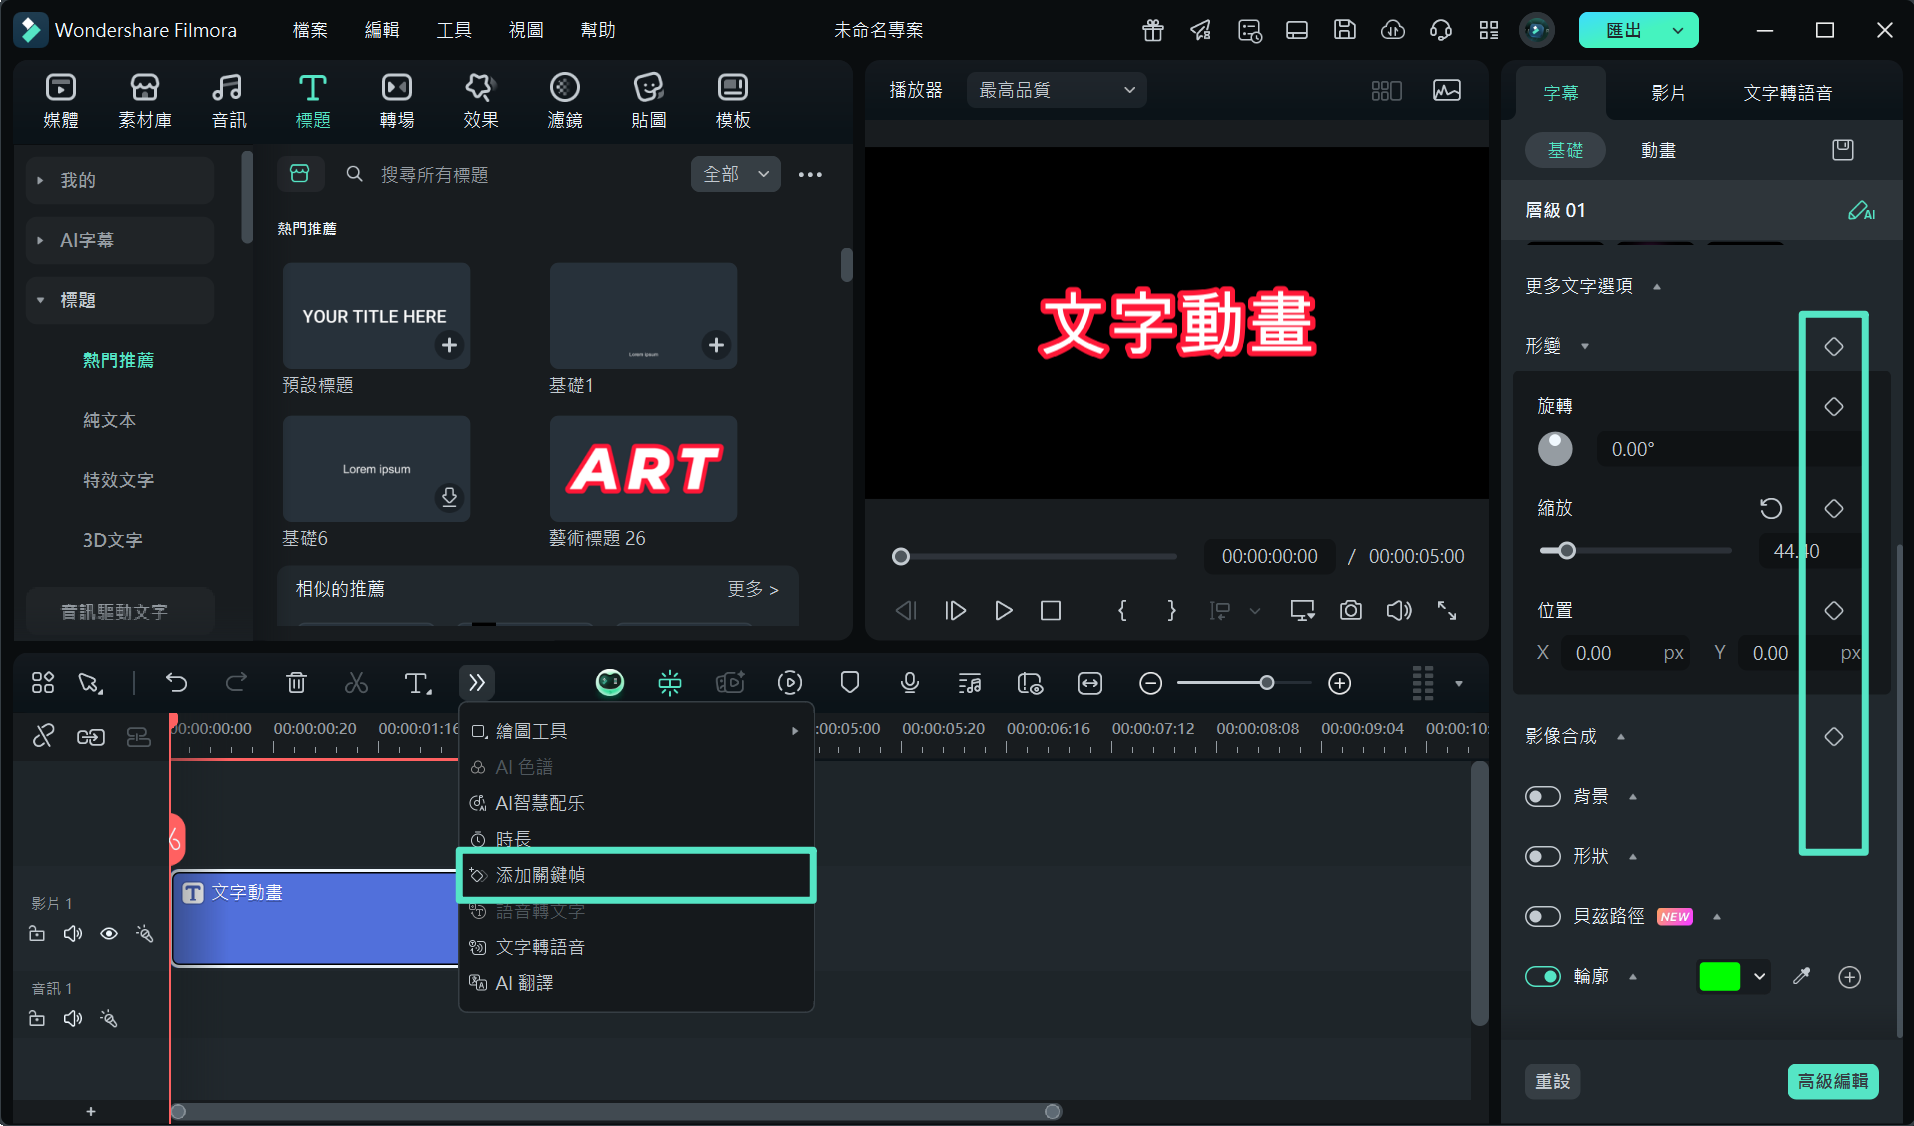The height and width of the screenshot is (1126, 1914).
Task: Click the save project disk icon
Action: pos(1345,30)
